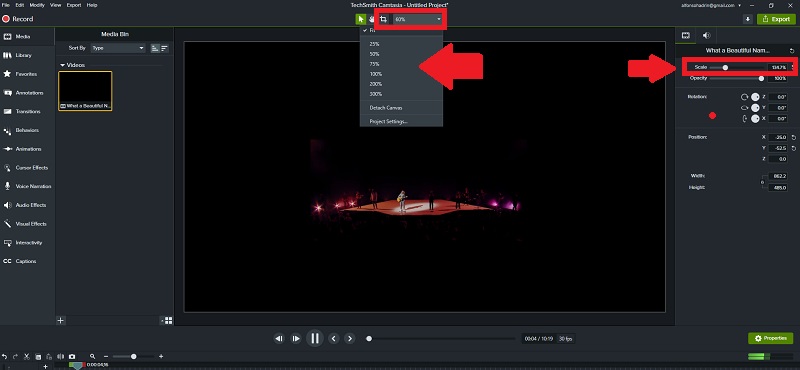Open the Modify menu

37,5
